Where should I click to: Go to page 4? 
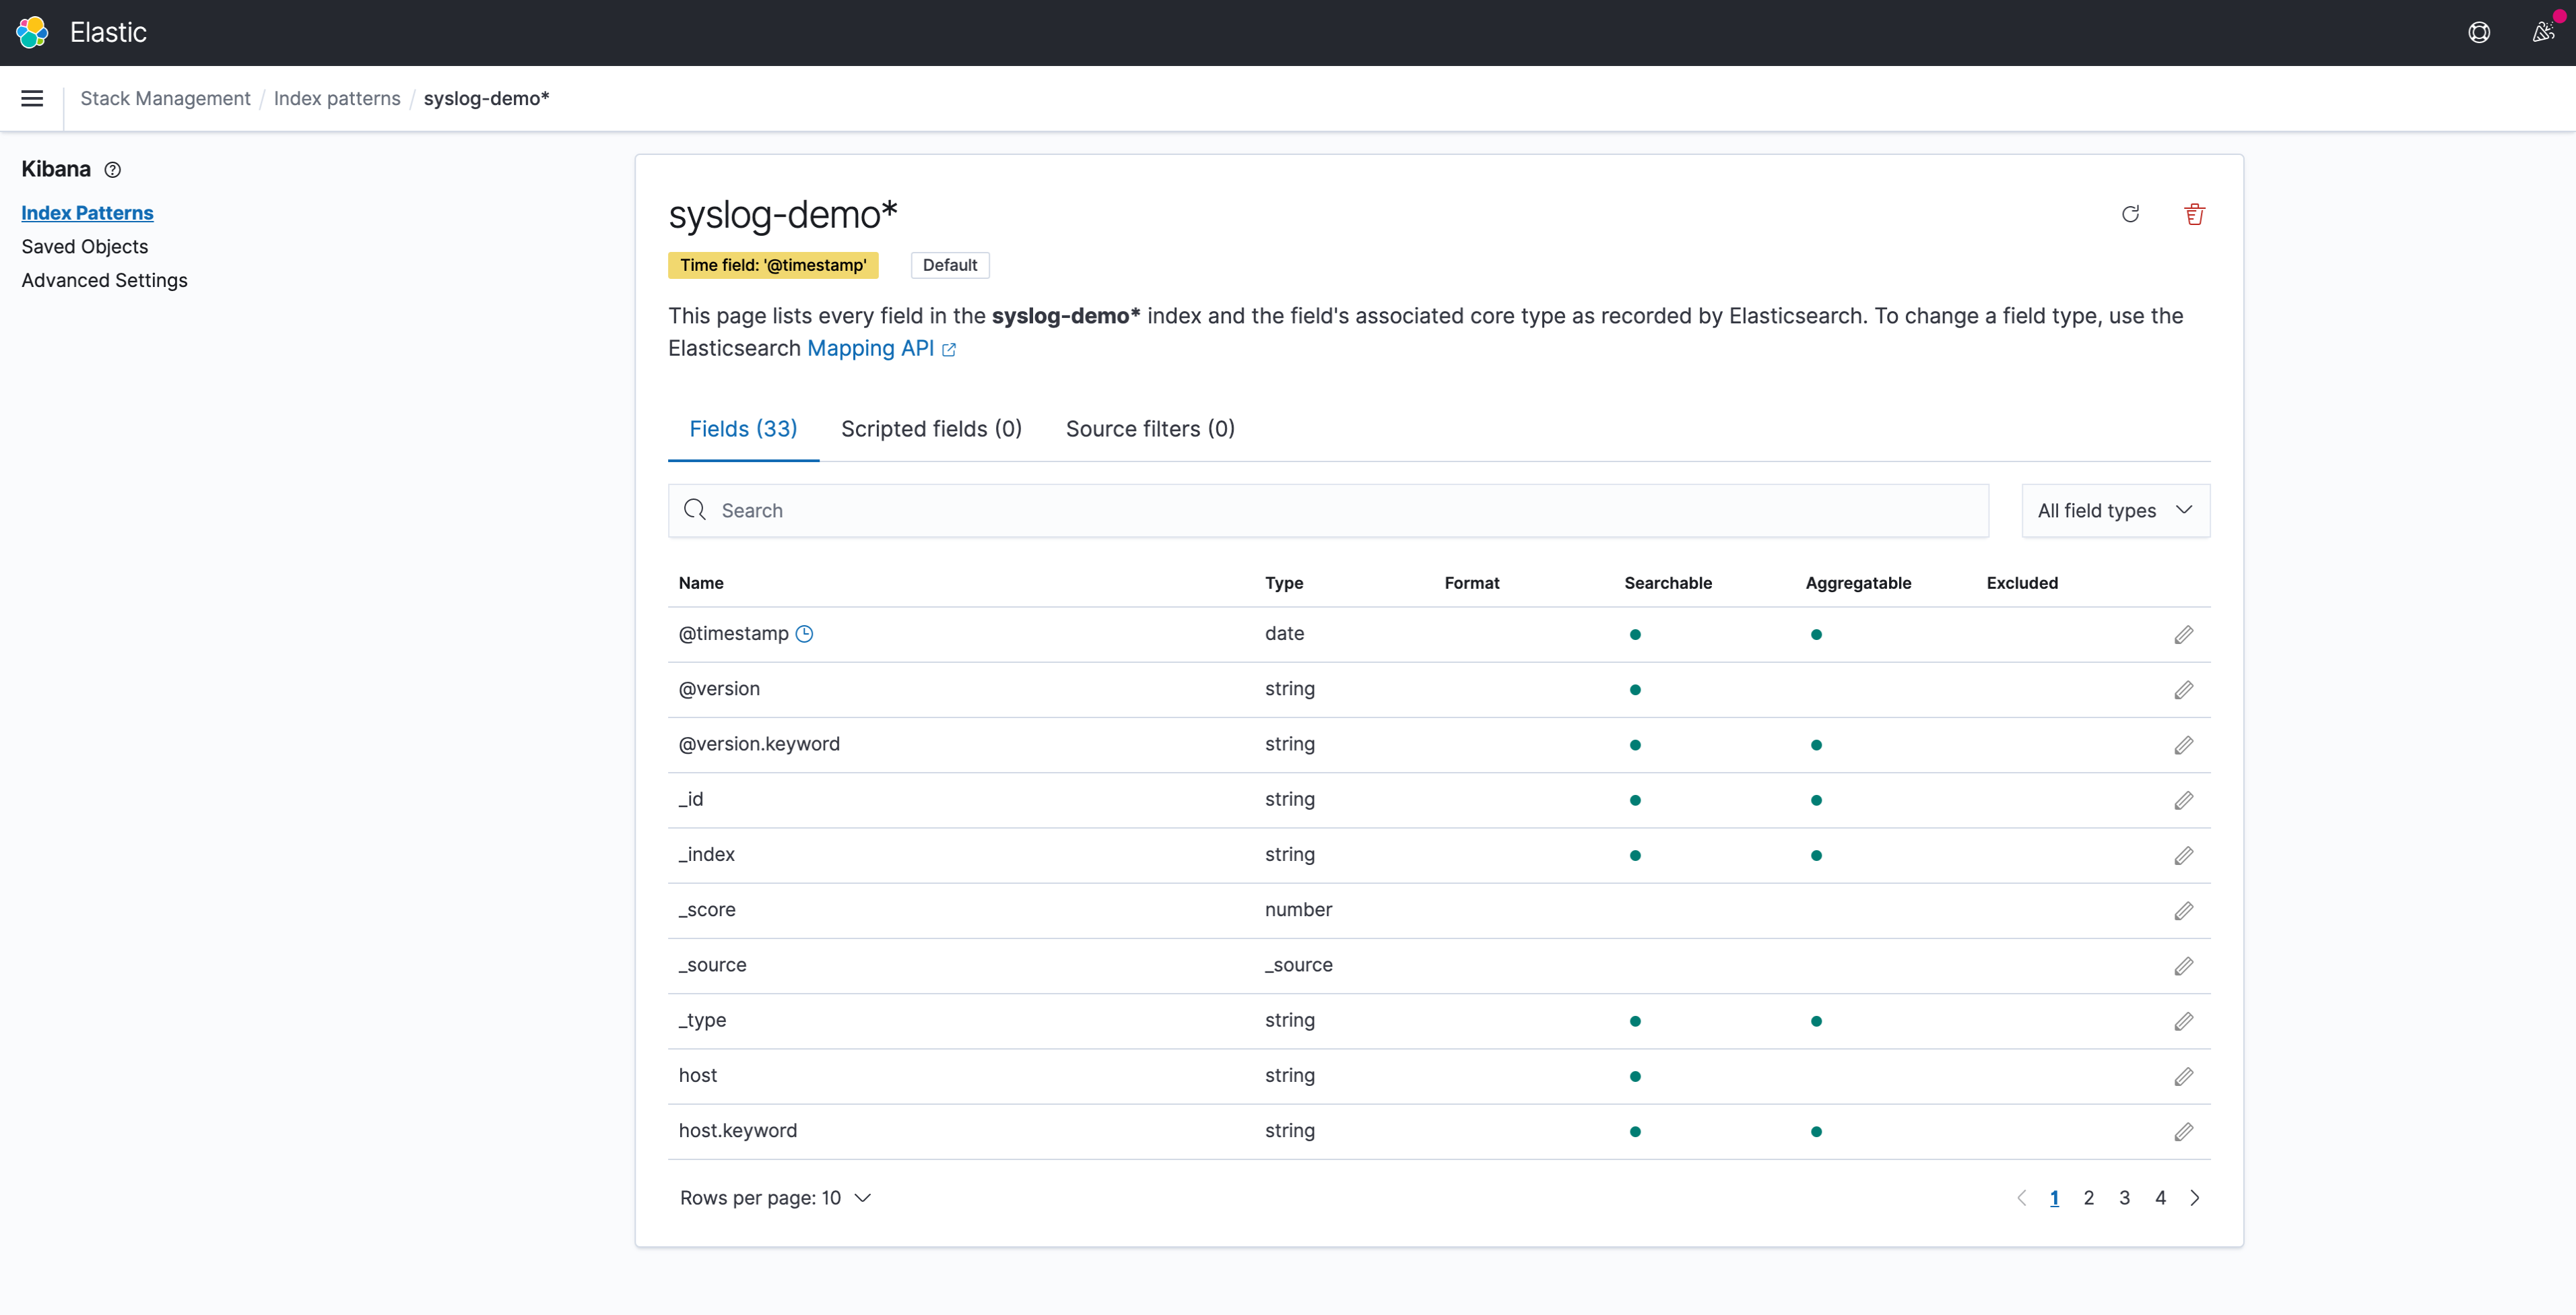click(2160, 1198)
